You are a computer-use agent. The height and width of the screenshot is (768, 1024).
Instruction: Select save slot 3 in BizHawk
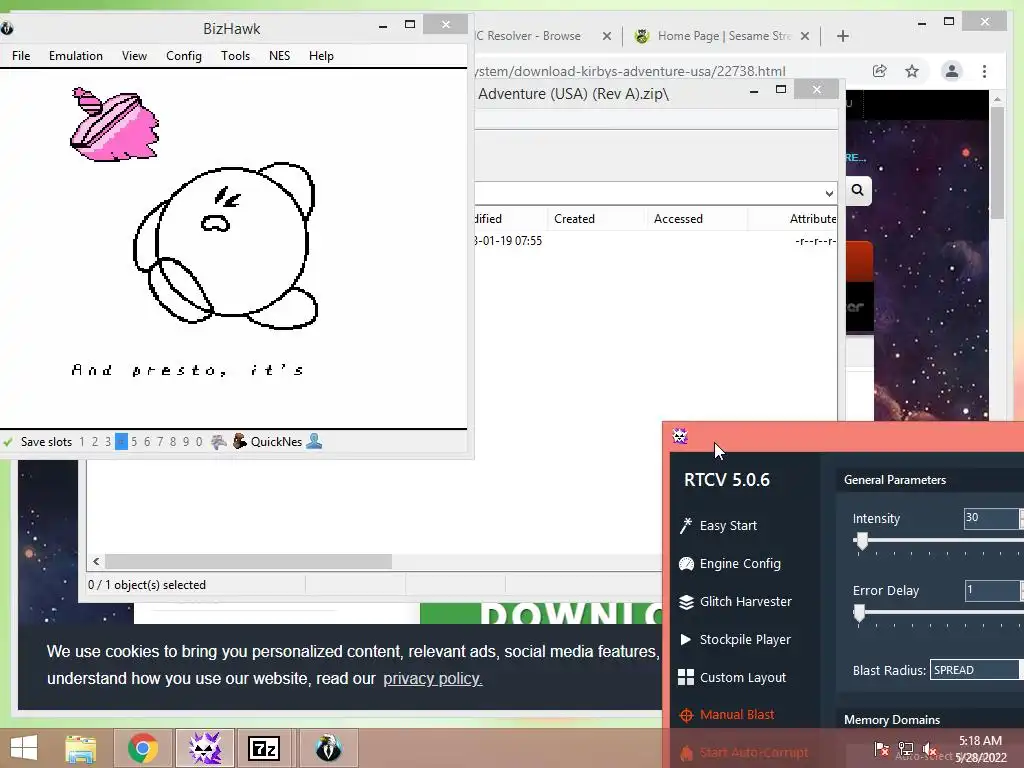[108, 442]
